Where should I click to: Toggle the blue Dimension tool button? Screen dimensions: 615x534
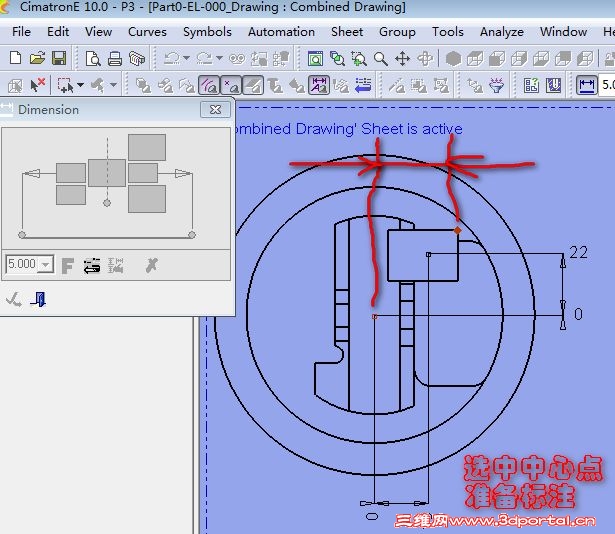click(586, 85)
